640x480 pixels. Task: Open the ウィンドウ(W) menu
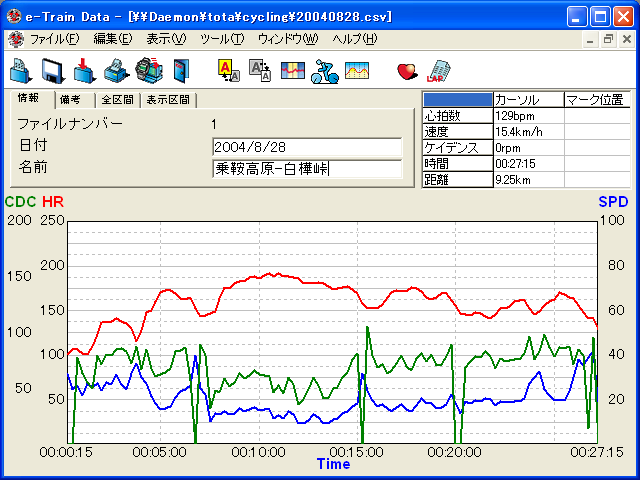287,39
